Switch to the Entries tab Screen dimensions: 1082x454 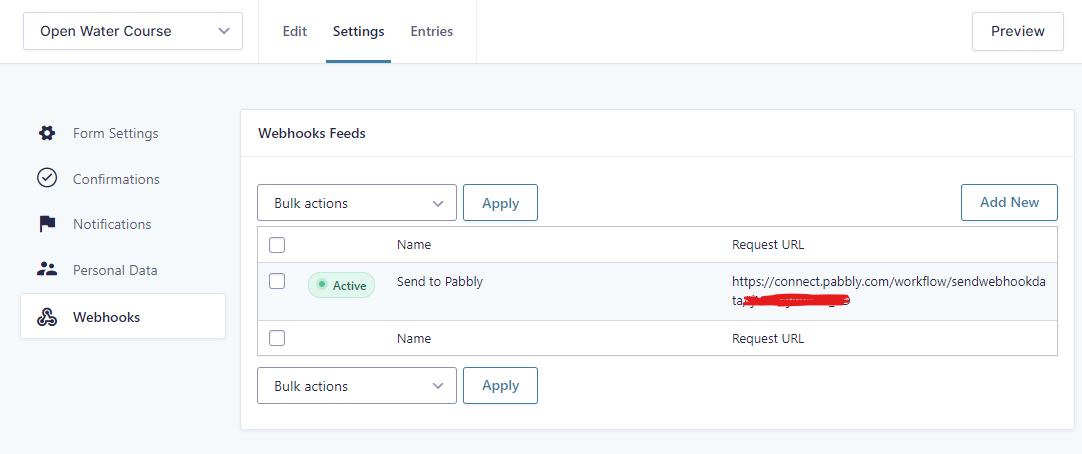click(x=432, y=31)
